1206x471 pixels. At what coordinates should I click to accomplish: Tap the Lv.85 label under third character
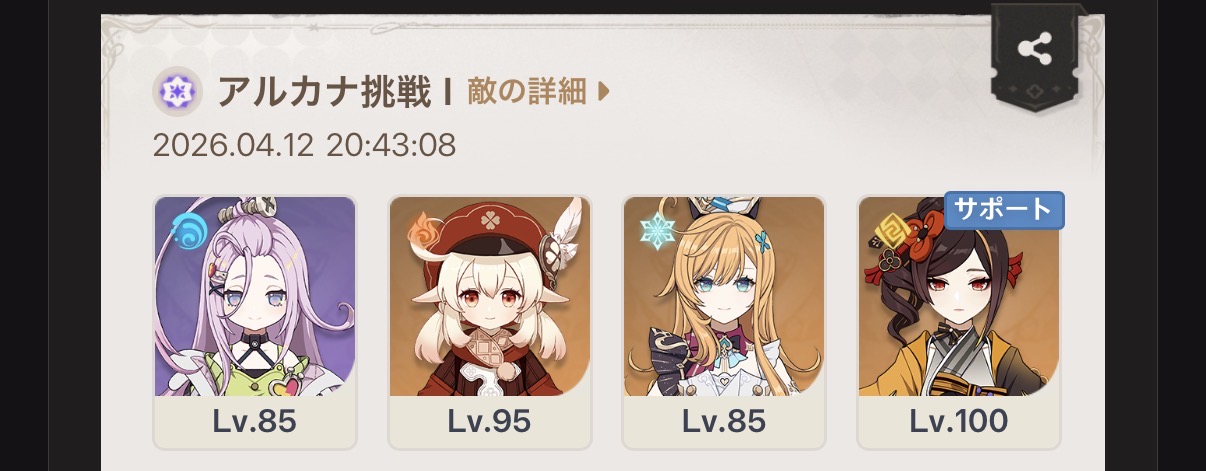(x=724, y=421)
